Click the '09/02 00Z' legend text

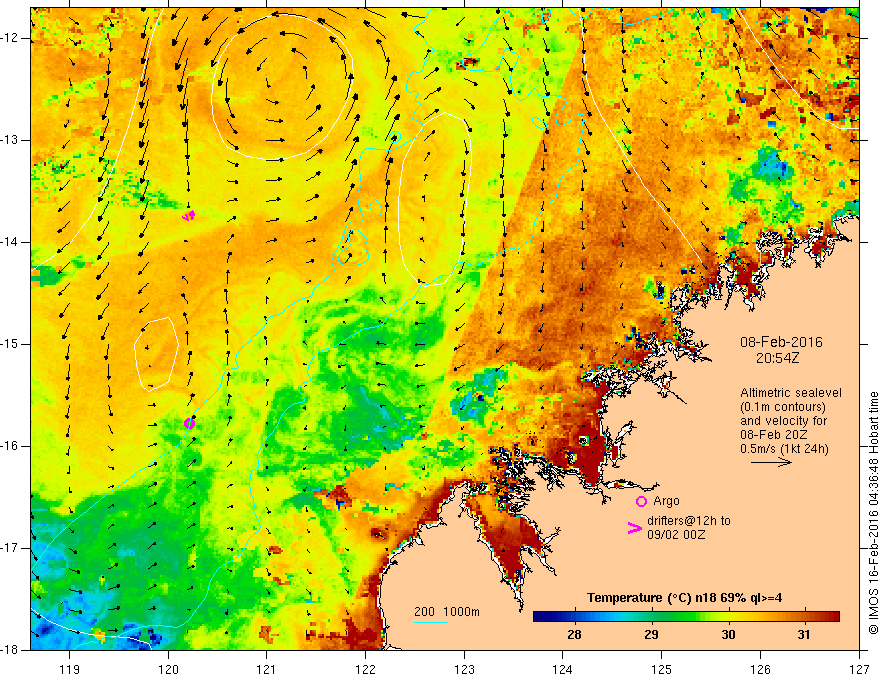(676, 535)
